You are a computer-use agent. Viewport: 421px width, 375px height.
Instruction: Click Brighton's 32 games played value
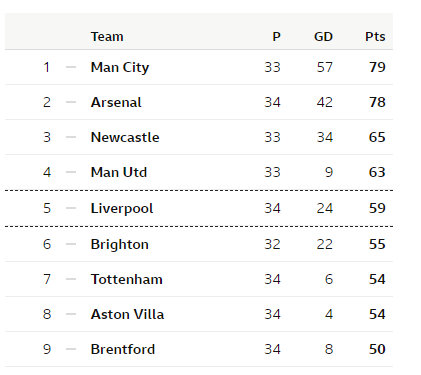point(272,244)
